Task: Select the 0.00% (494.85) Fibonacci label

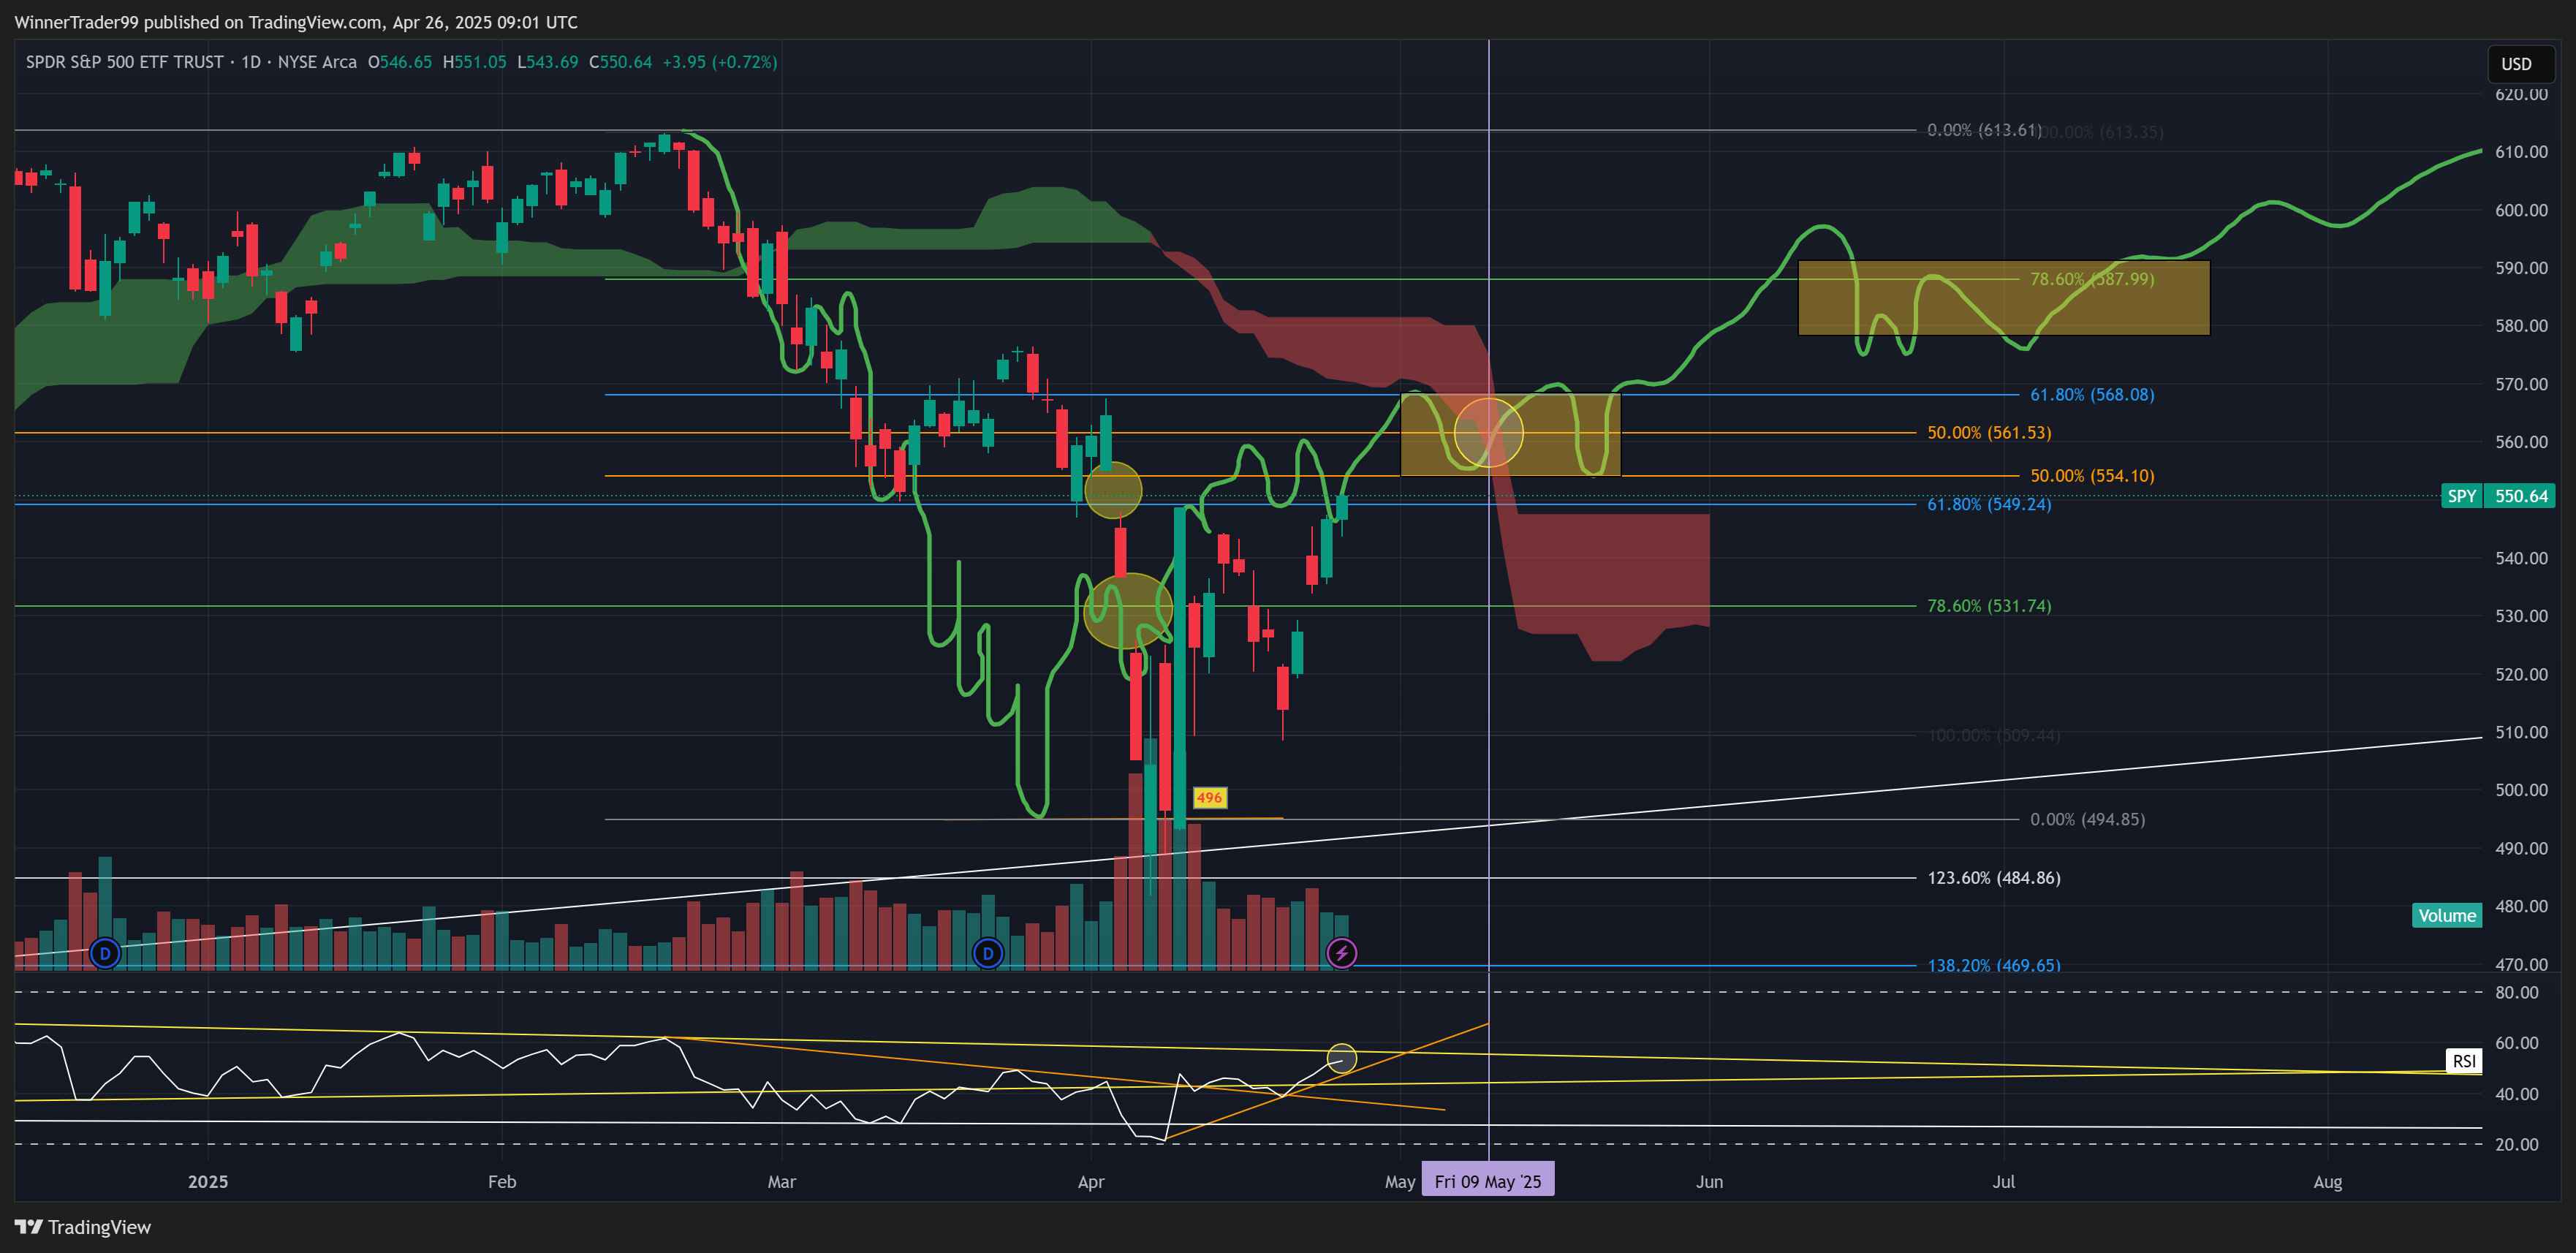Action: point(2087,819)
